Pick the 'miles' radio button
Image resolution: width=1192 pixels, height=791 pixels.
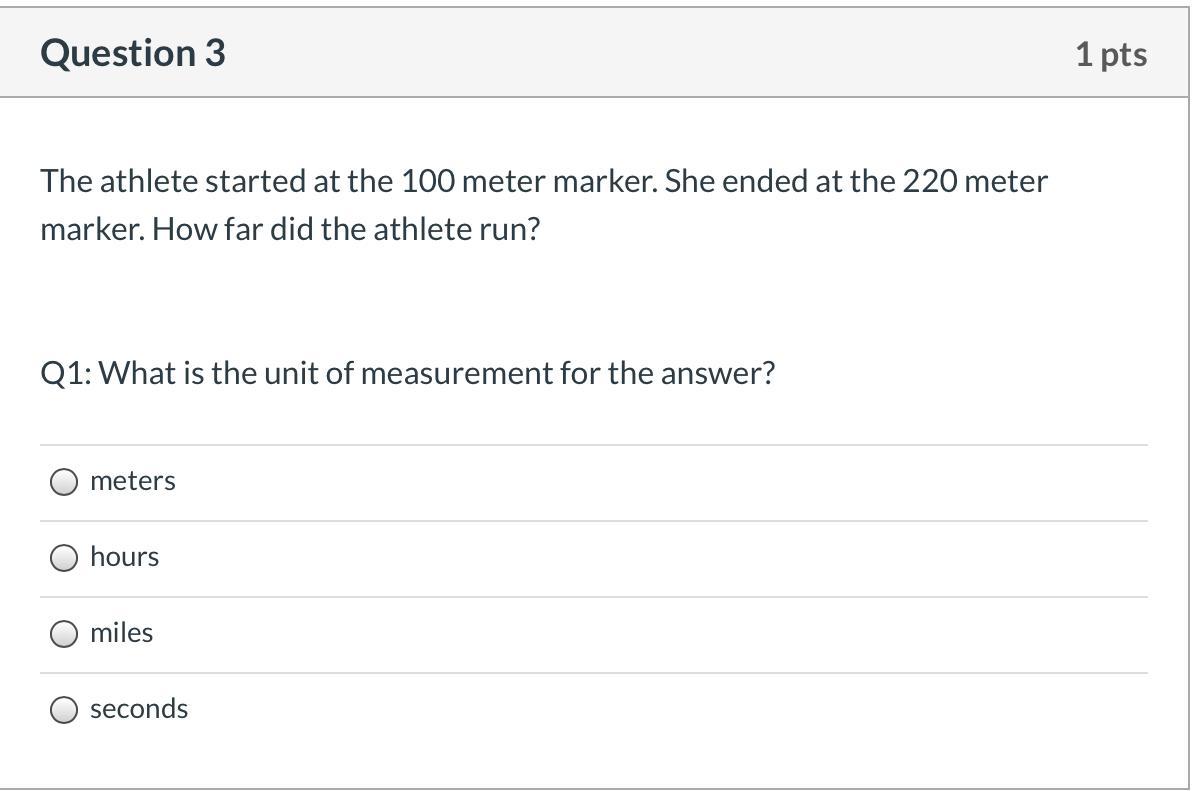pos(64,634)
